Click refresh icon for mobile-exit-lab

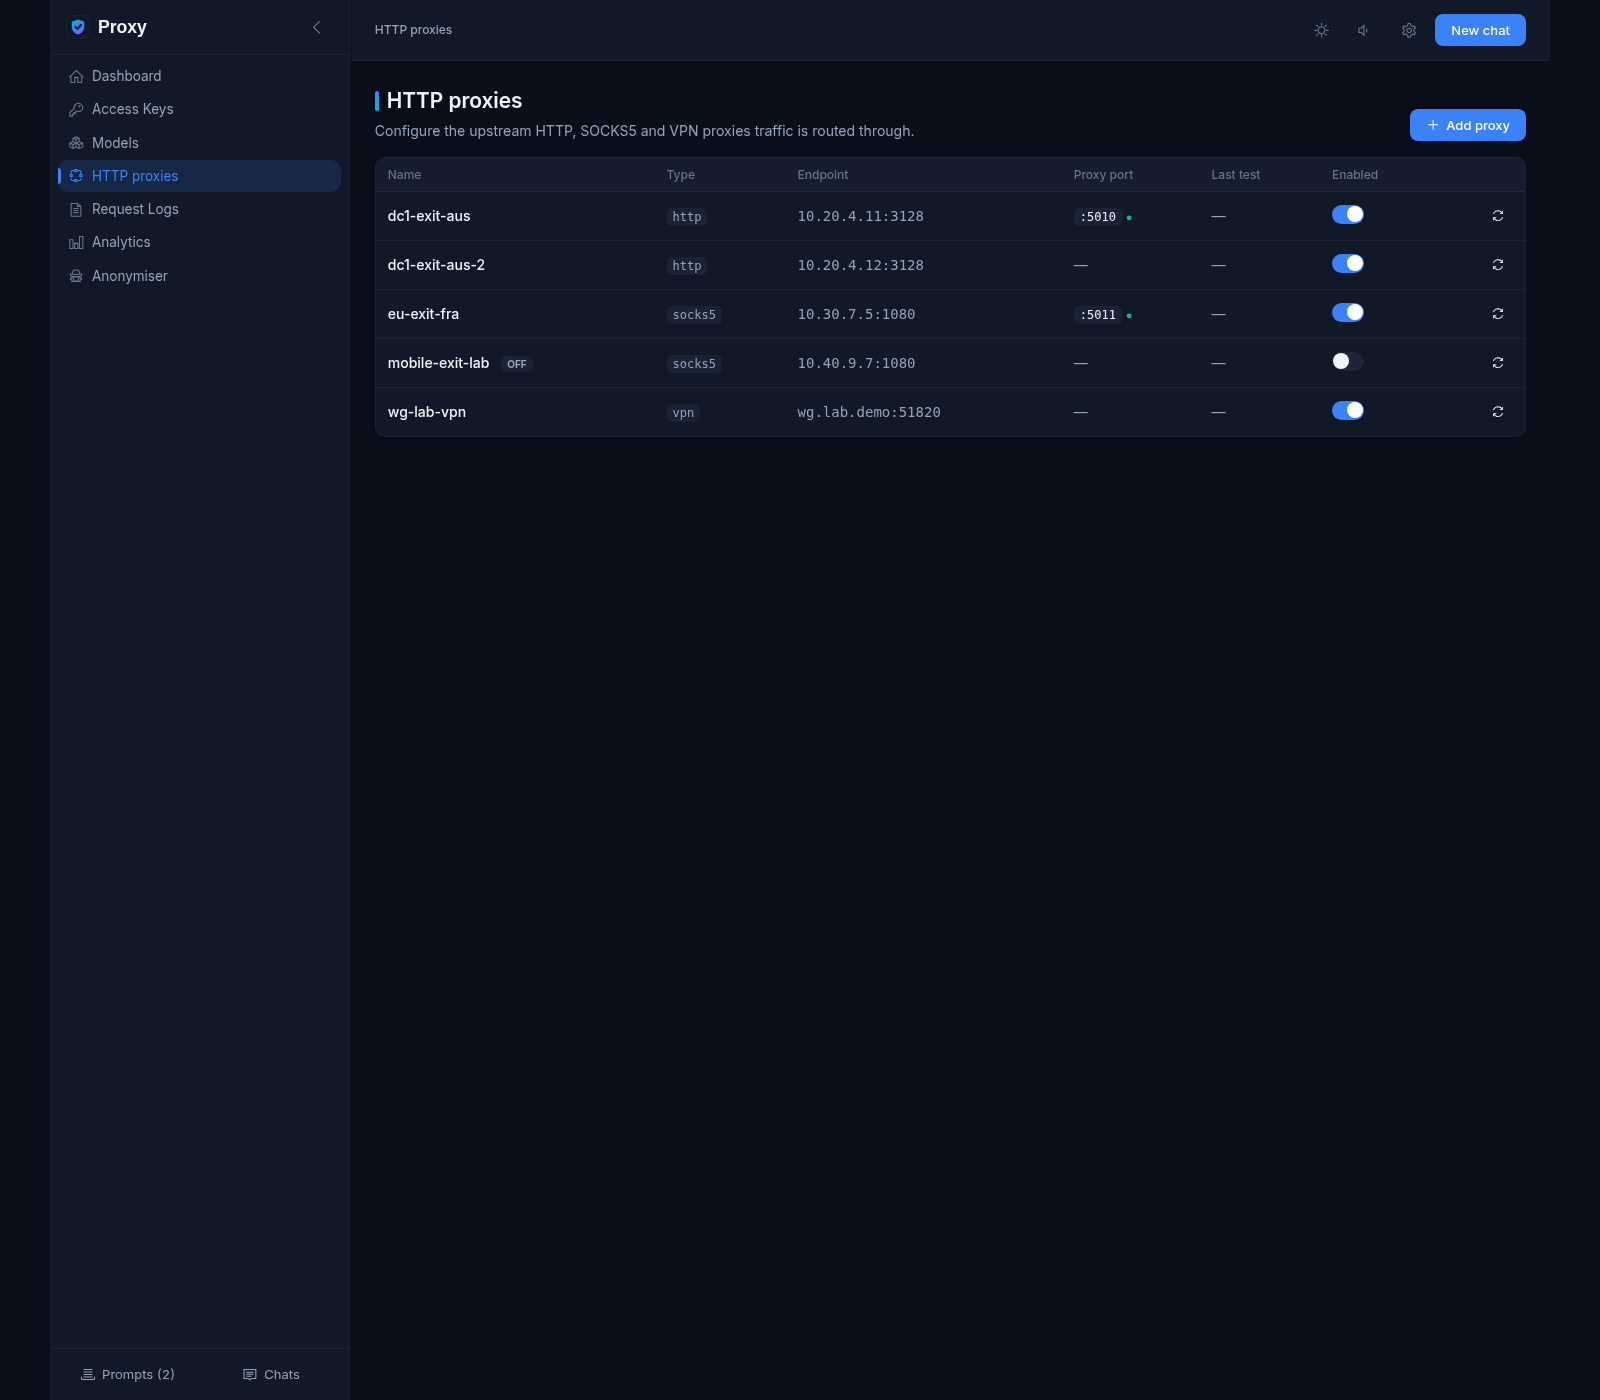1498,363
